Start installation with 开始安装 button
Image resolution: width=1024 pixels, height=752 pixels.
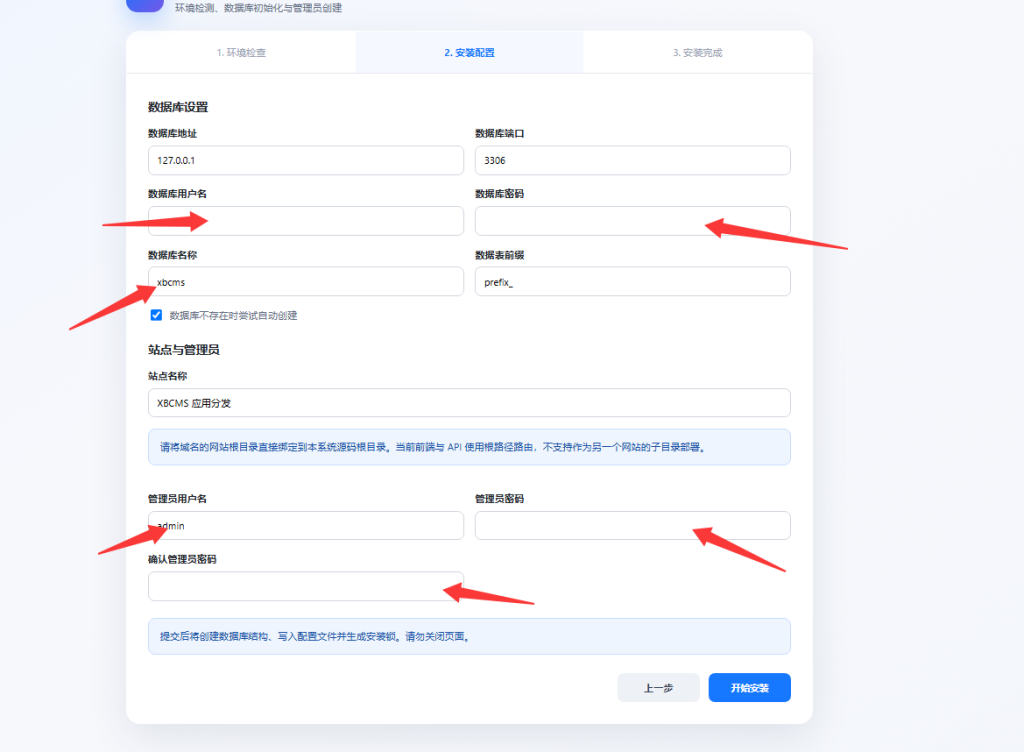750,688
